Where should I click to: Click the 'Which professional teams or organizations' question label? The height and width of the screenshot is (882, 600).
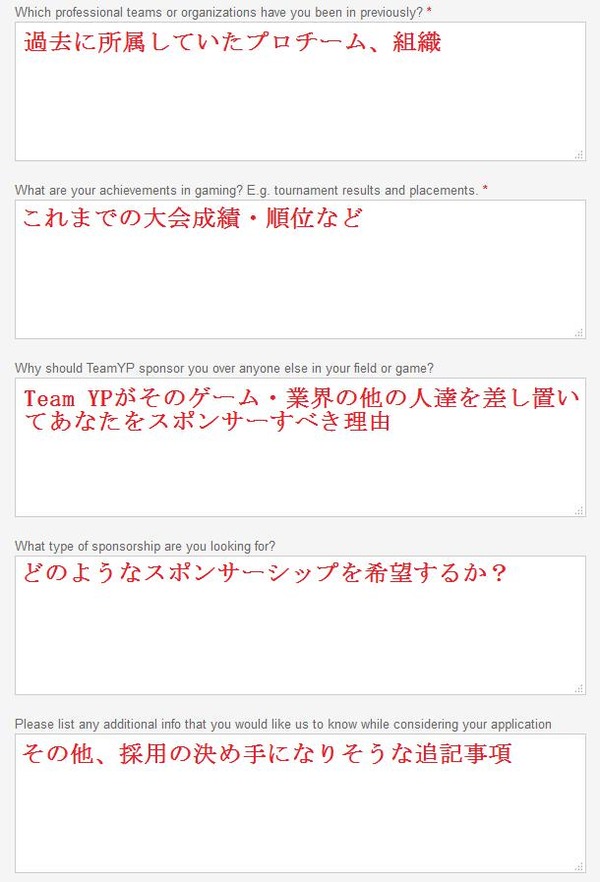pos(223,12)
